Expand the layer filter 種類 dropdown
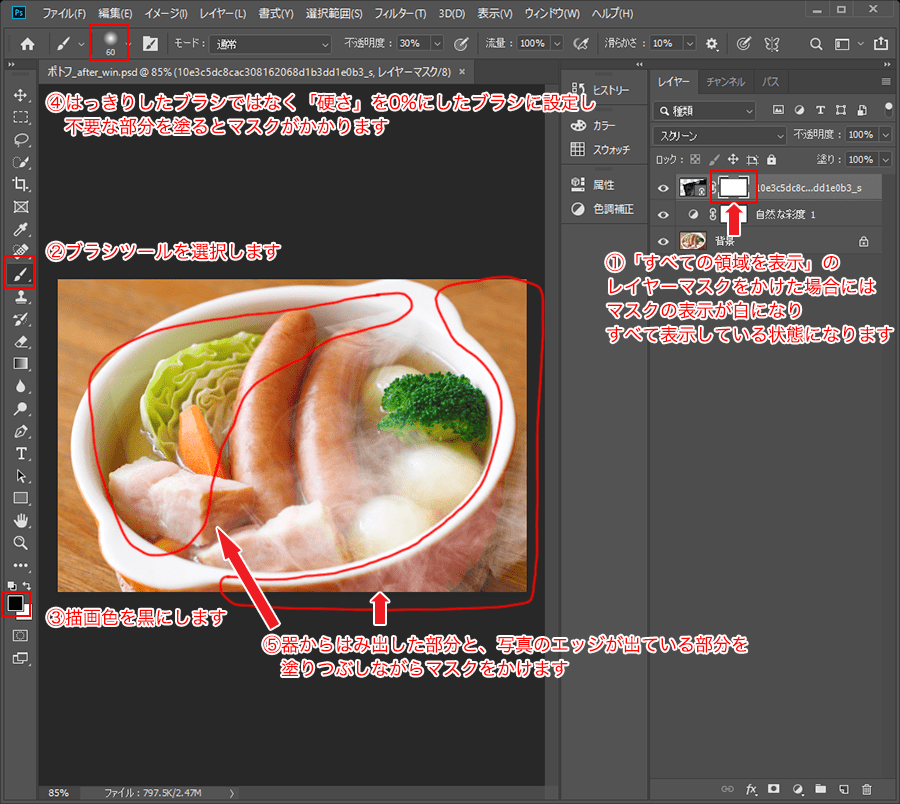The image size is (900, 804). pos(706,110)
